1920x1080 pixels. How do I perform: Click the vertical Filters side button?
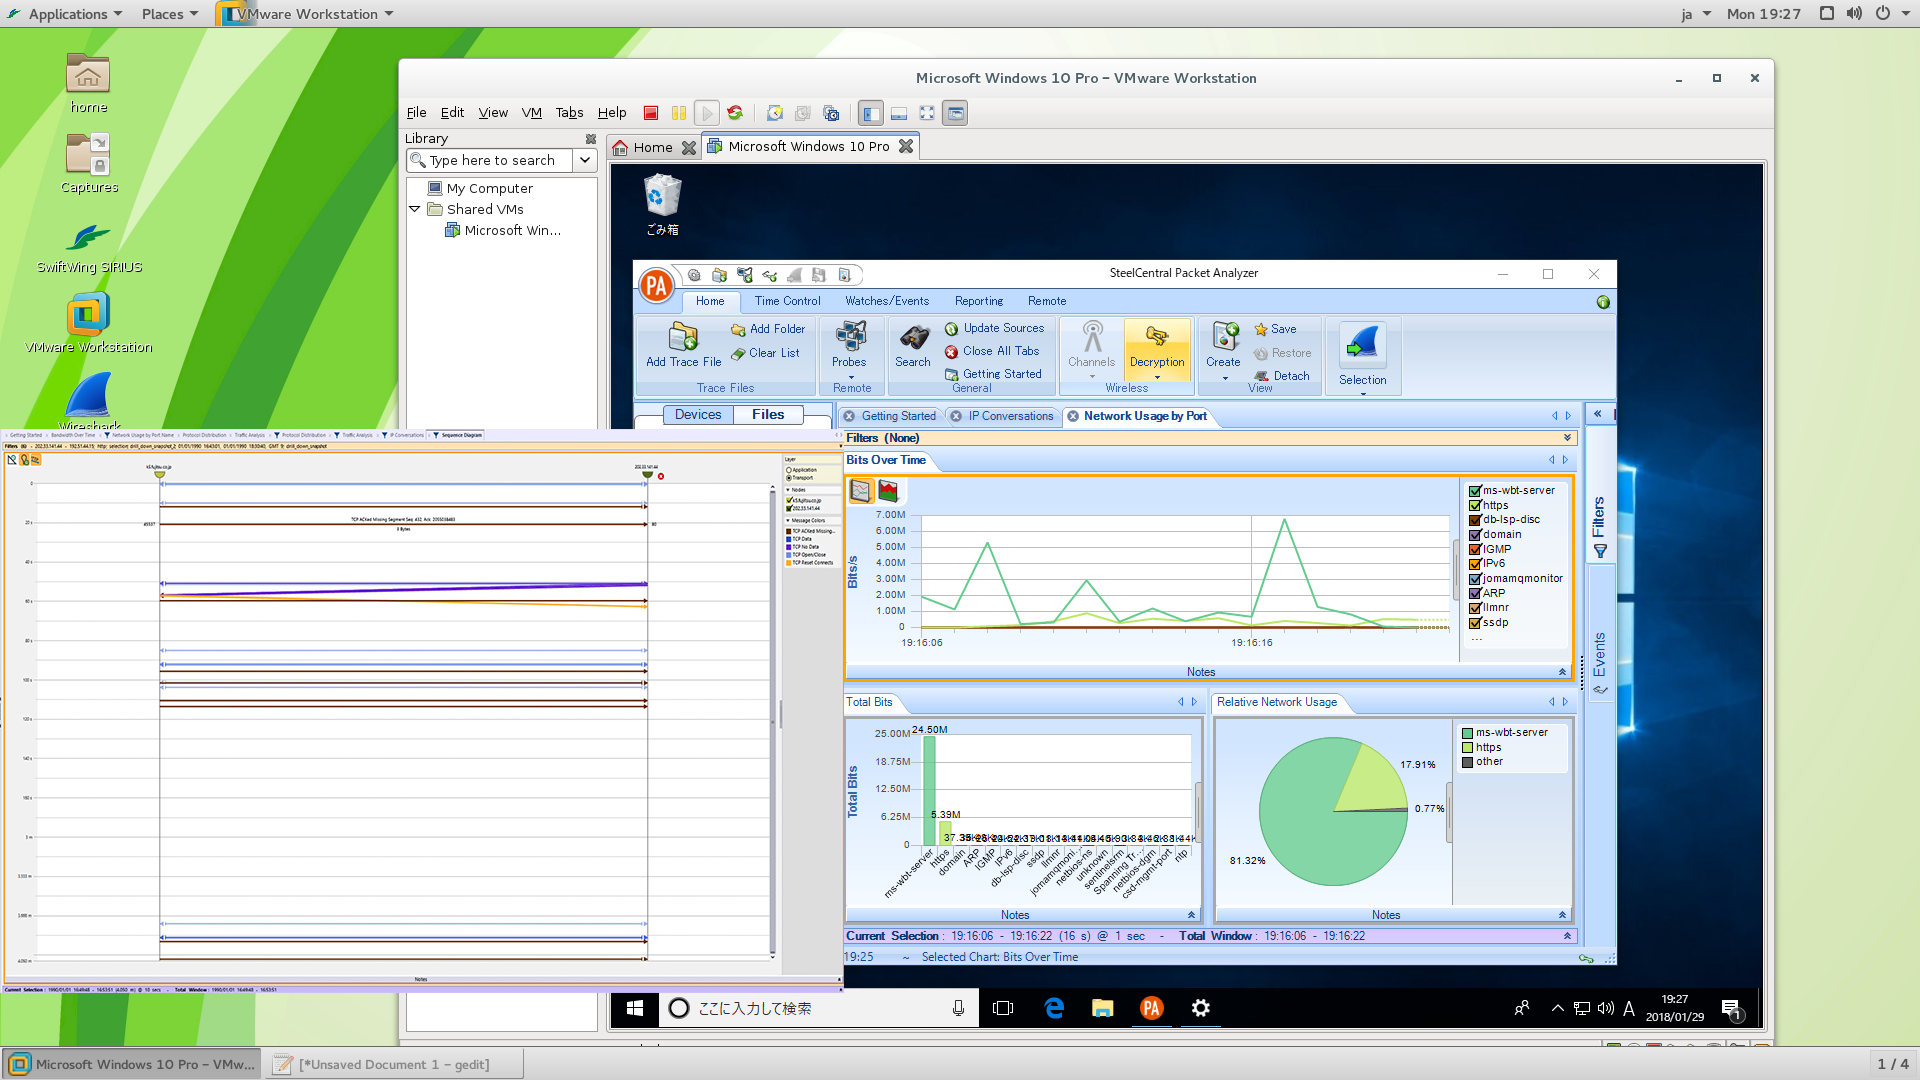coord(1599,526)
